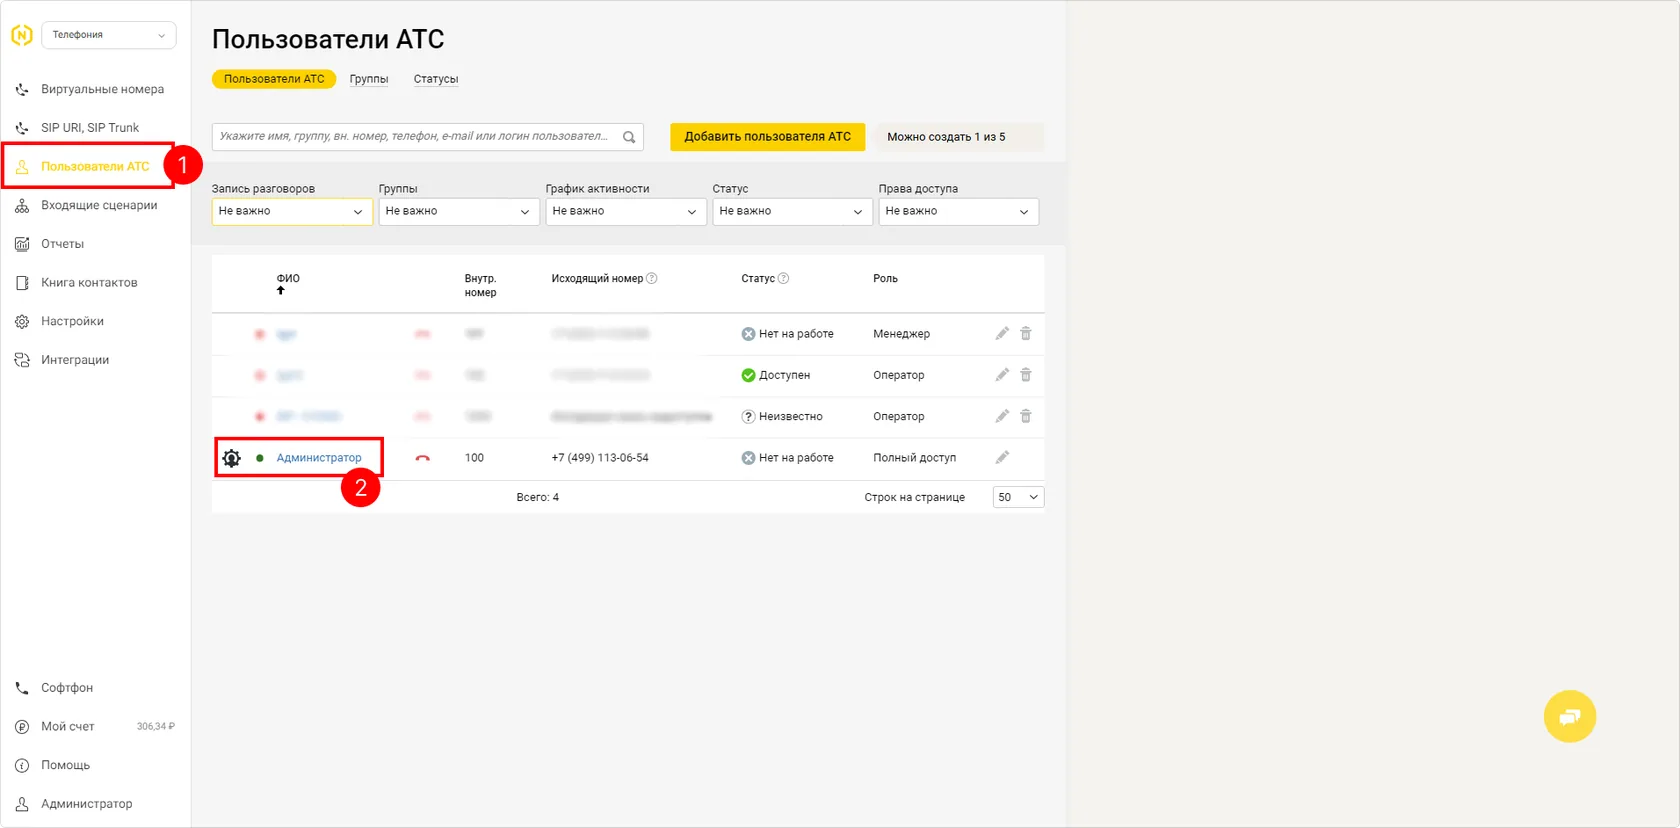Screen dimensions: 1680x828
Task: Click help icon next to Исходящий номер
Action: pos(652,279)
